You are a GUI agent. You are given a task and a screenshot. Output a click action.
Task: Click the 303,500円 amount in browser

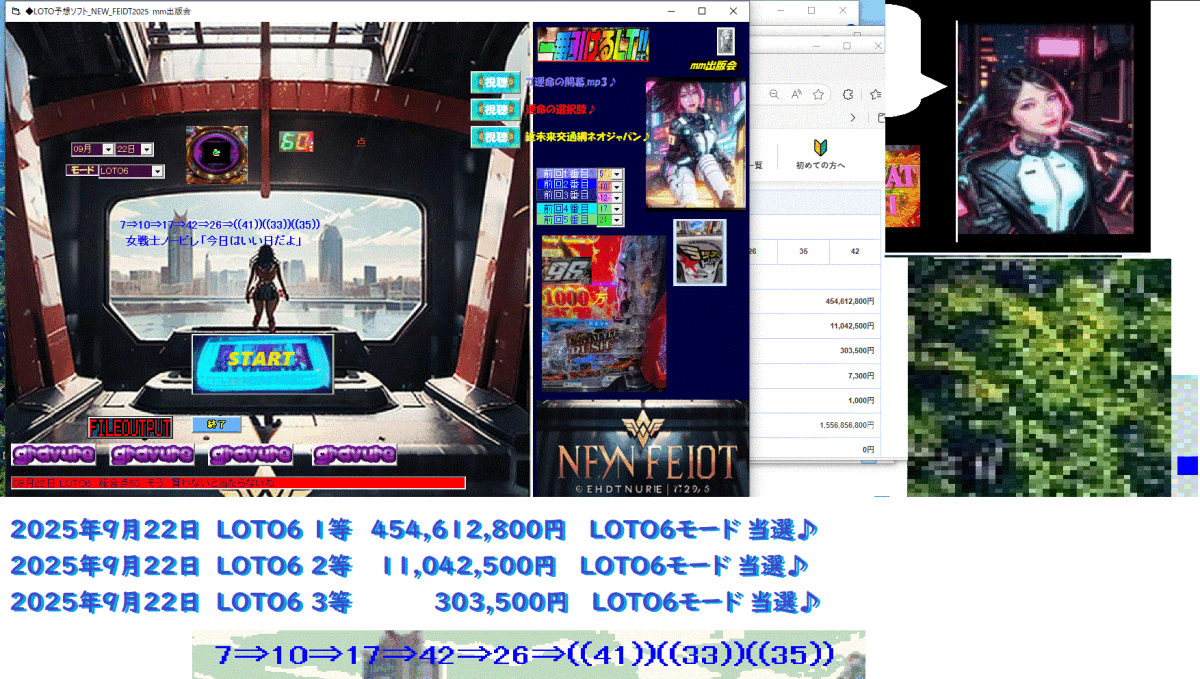tap(858, 351)
